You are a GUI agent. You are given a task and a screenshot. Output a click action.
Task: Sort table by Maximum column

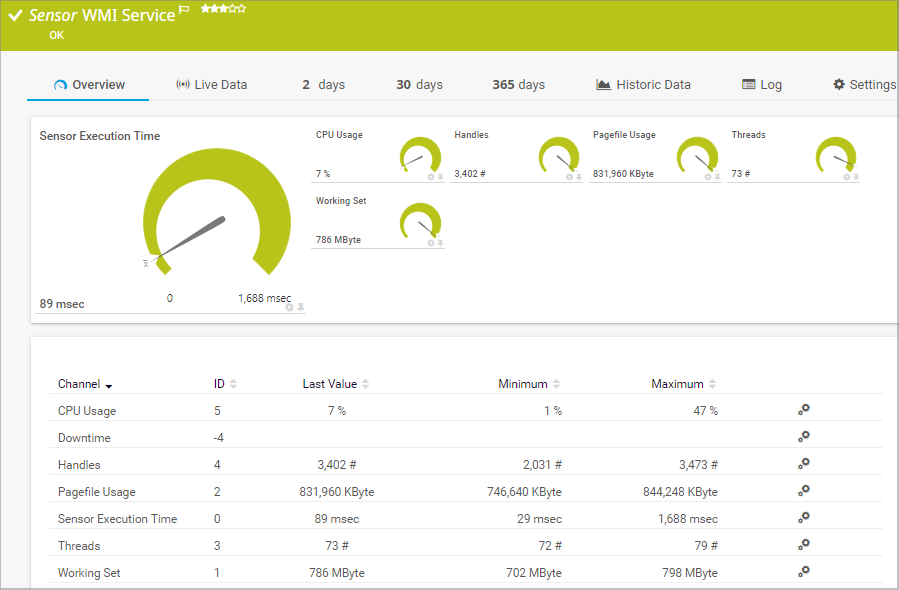pyautogui.click(x=683, y=384)
